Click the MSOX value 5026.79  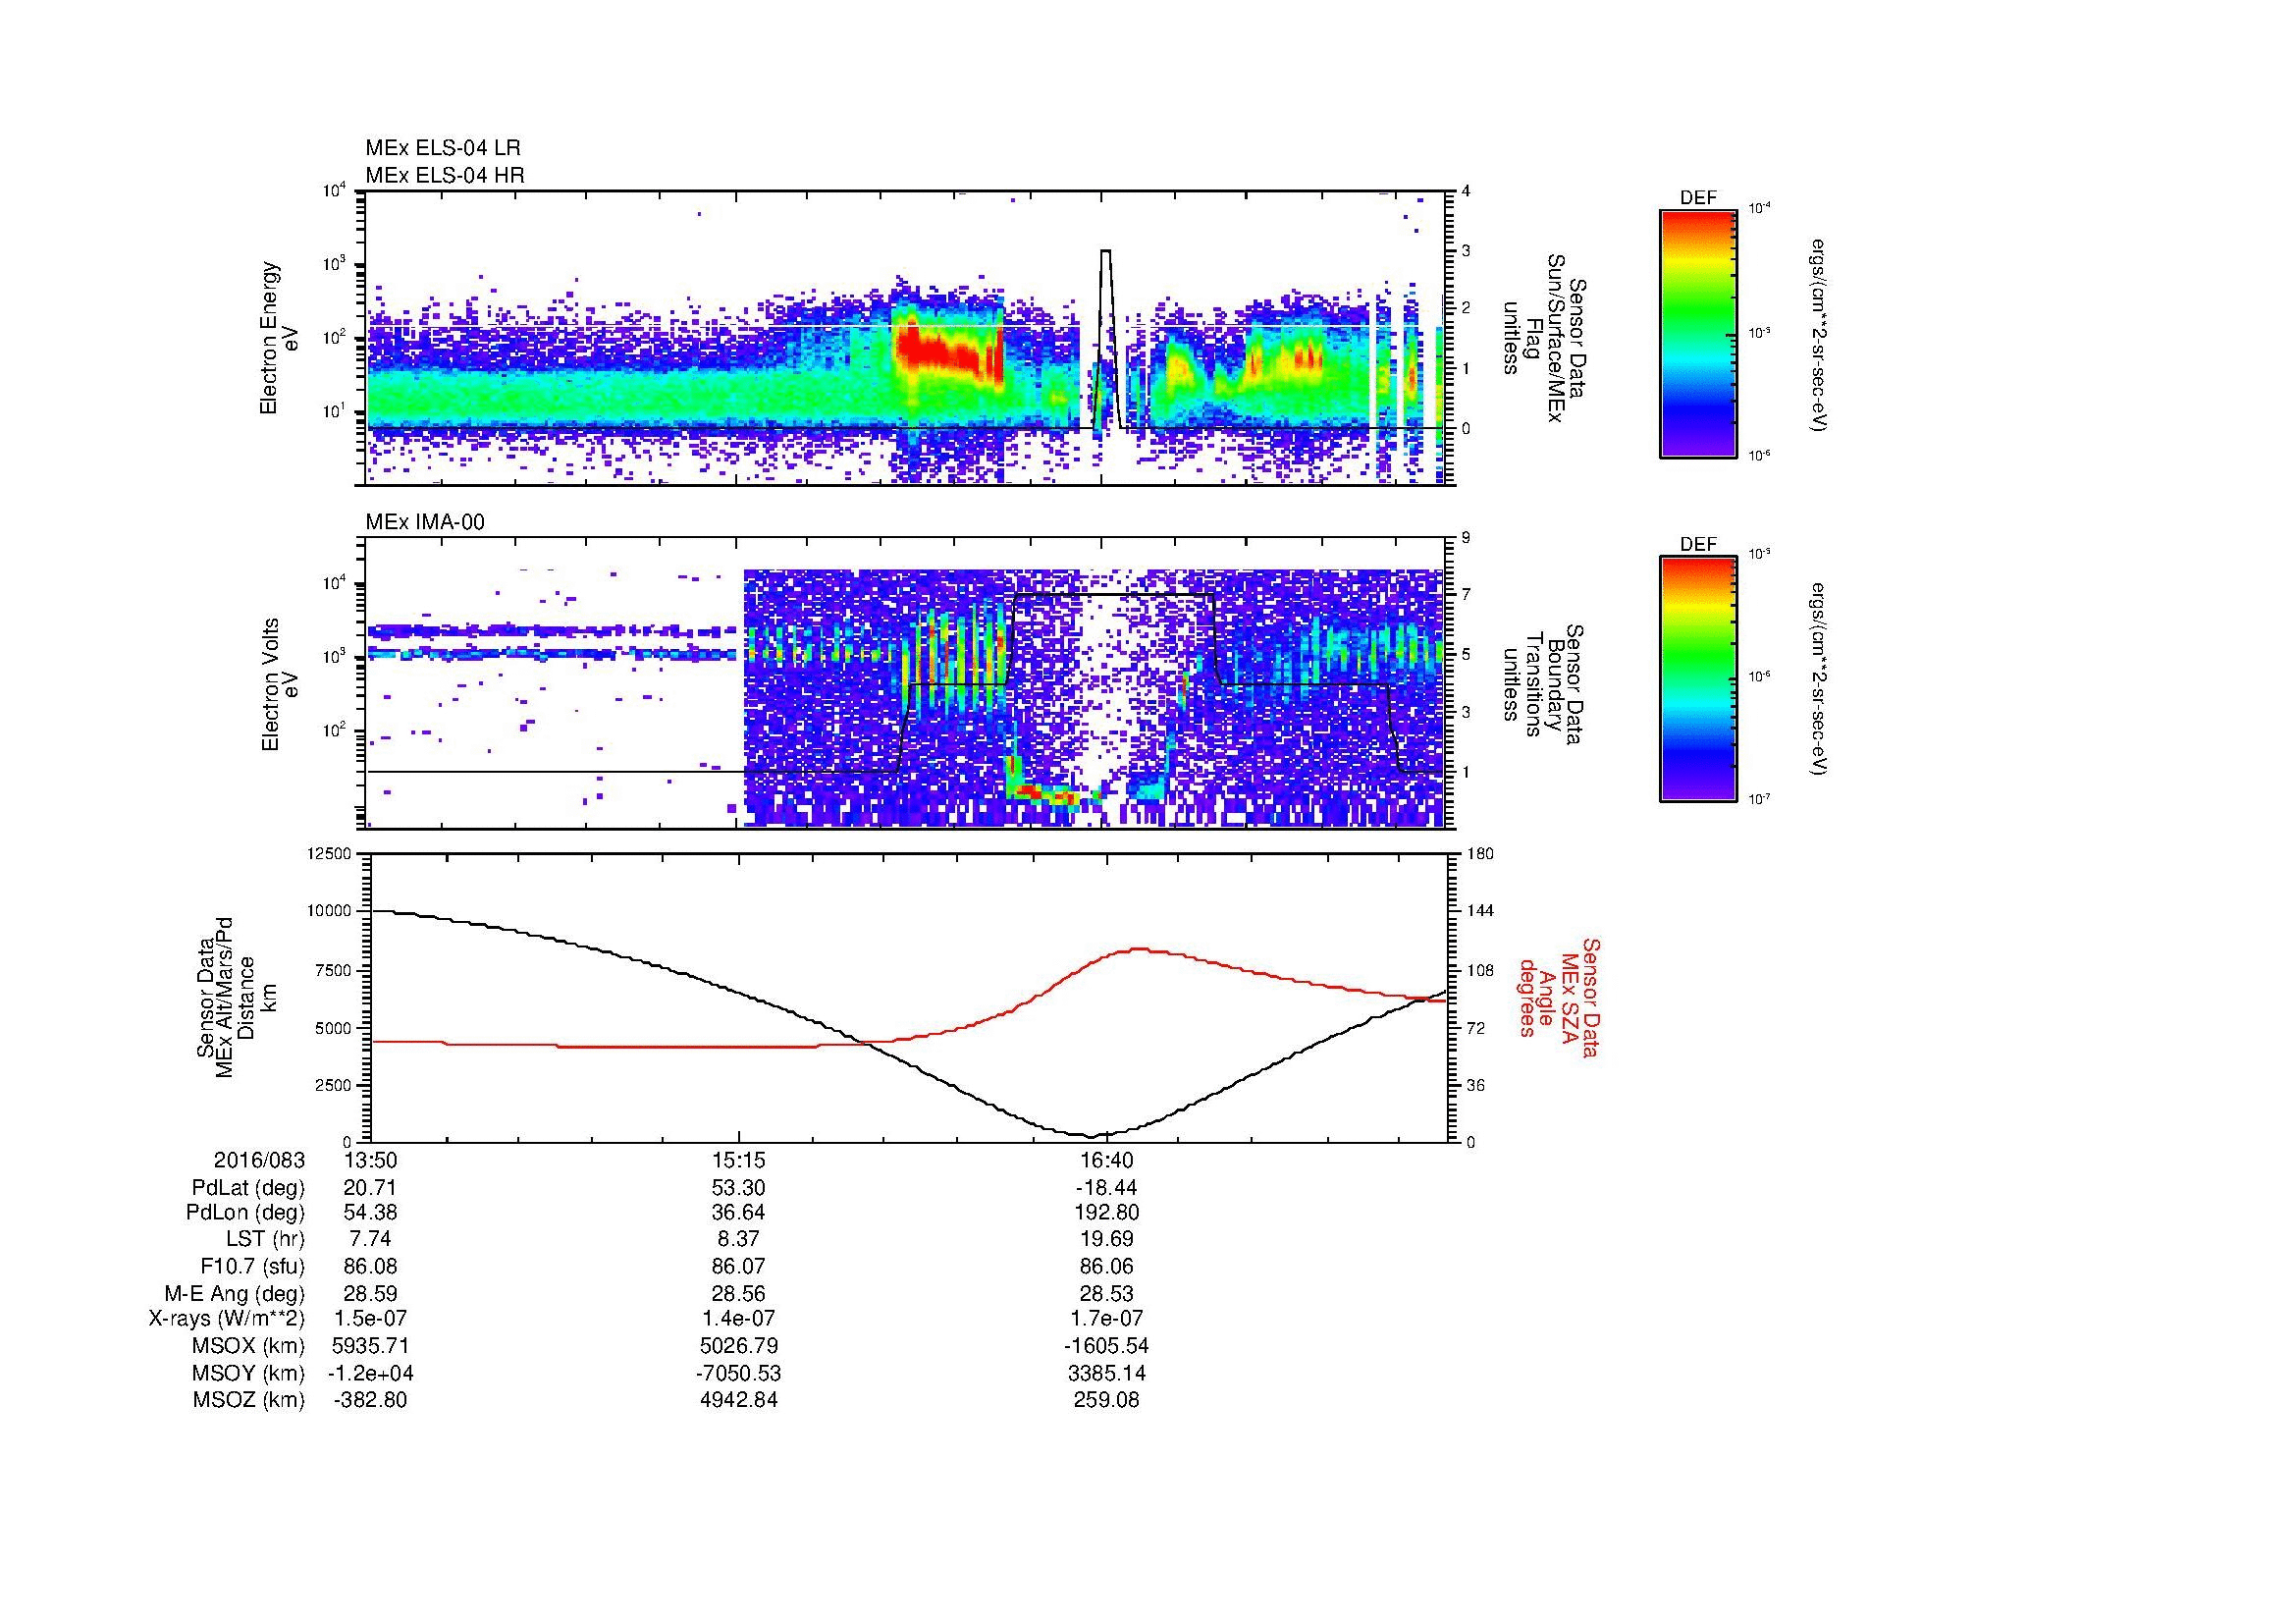738,1346
